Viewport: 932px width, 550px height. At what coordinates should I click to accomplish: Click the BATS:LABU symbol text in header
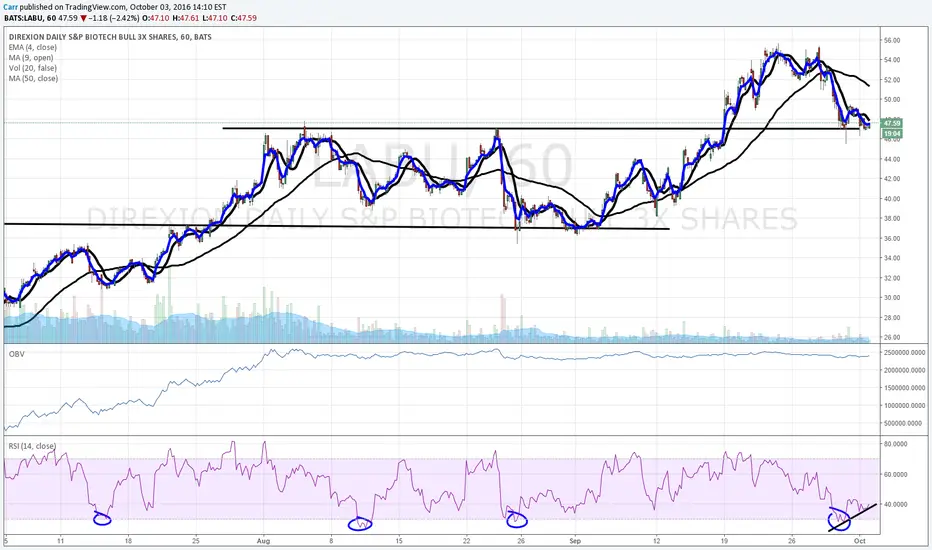pyautogui.click(x=24, y=18)
